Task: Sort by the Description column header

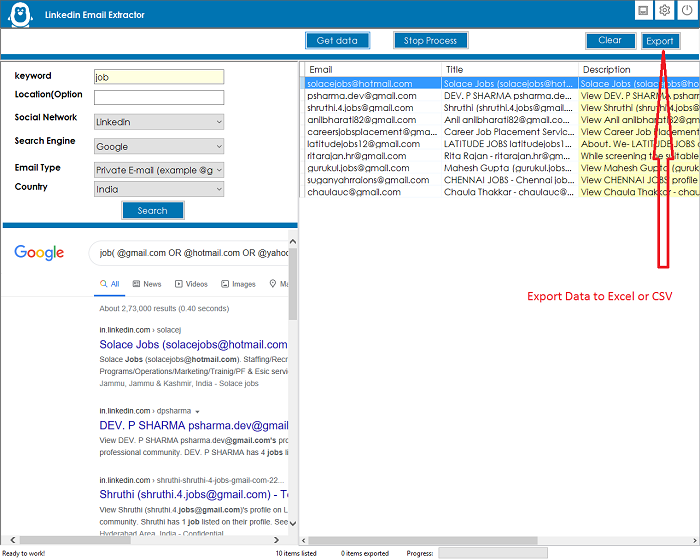Action: pos(638,70)
